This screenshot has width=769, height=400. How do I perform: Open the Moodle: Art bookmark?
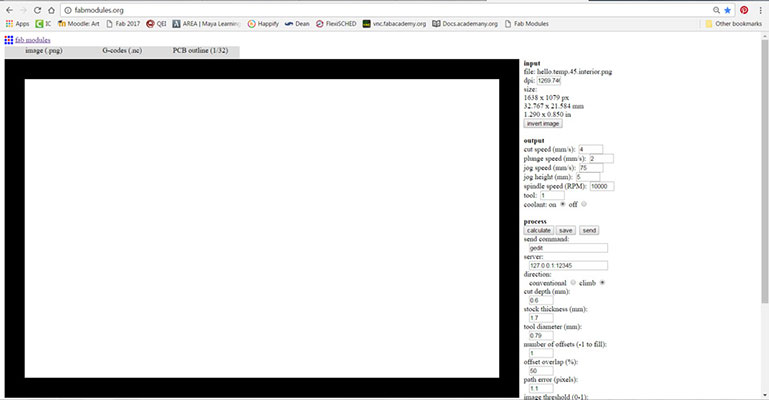(78, 24)
